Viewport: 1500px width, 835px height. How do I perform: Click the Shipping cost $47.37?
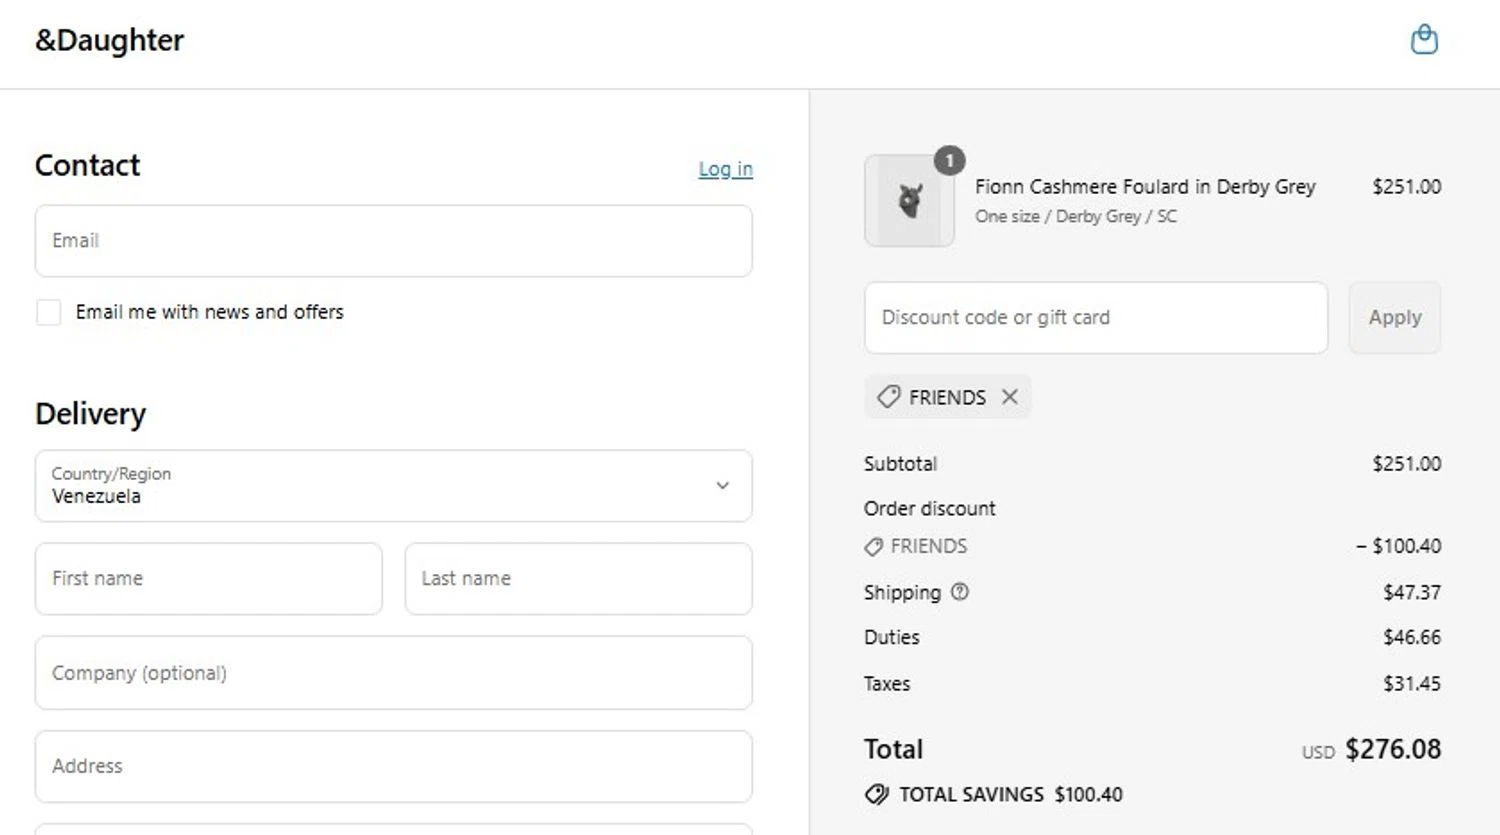[x=1411, y=592]
